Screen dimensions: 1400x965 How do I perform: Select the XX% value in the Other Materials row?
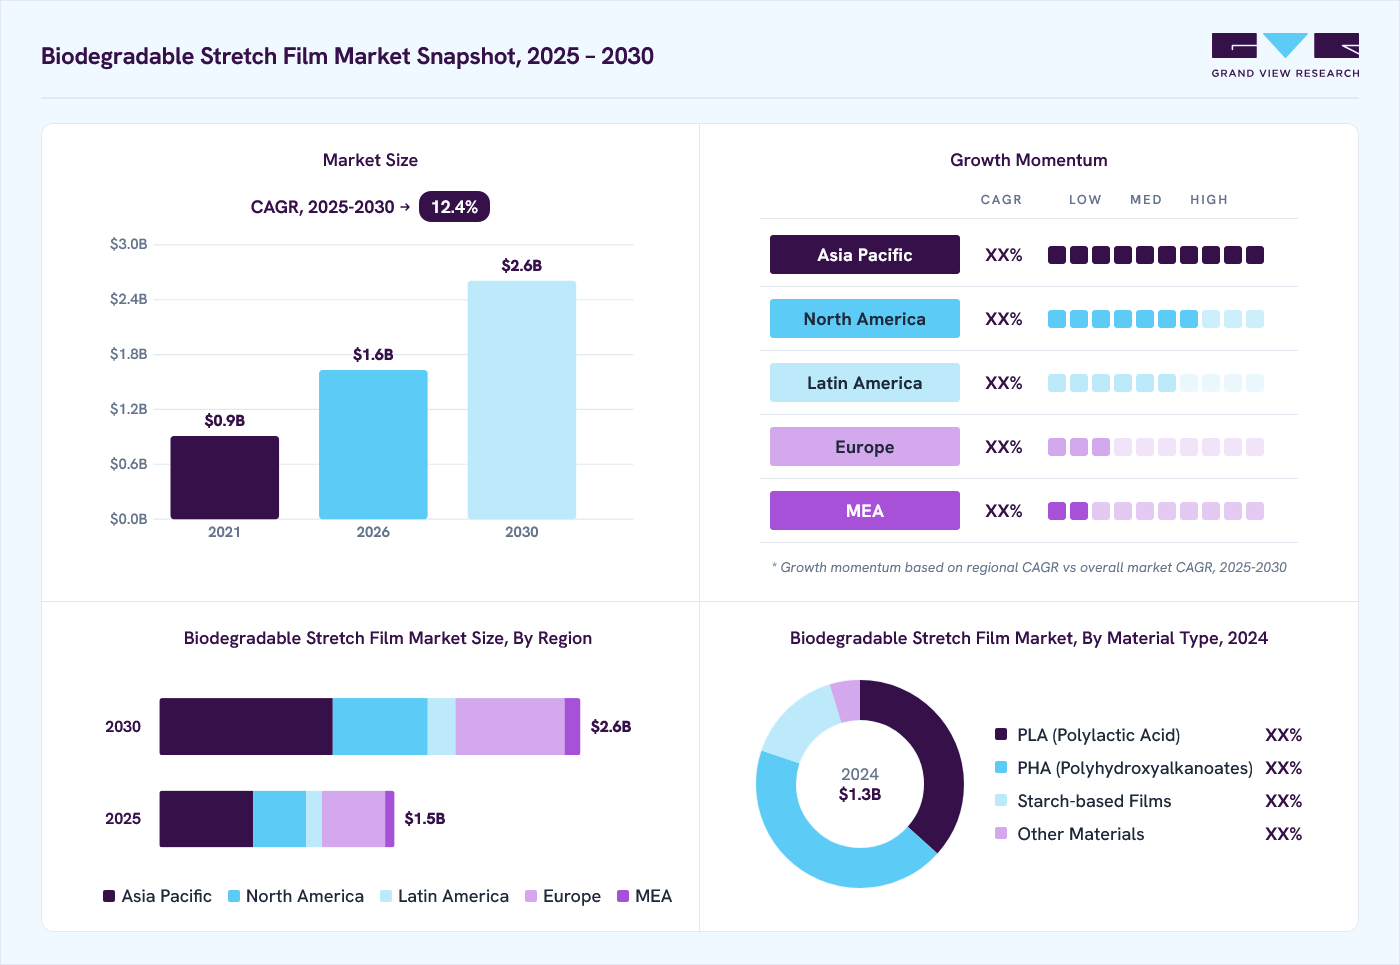(1284, 834)
